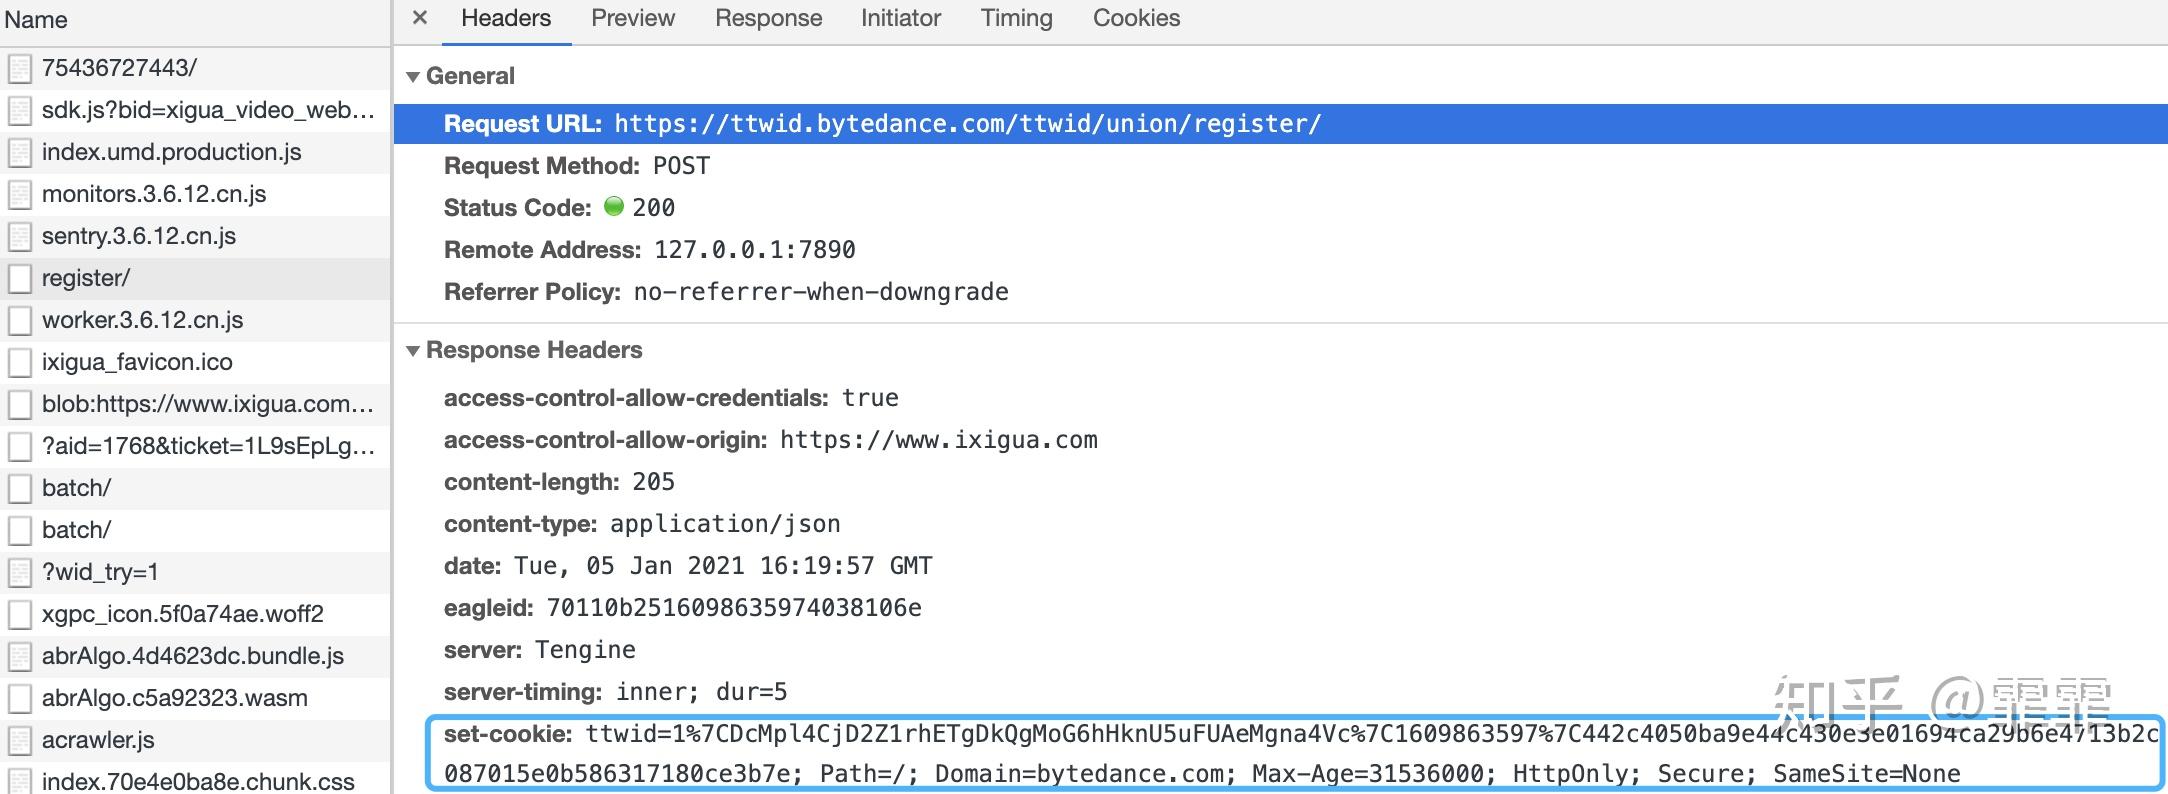This screenshot has height=794, width=2168.
Task: Select the ?wid_try=1 request
Action: coord(195,572)
